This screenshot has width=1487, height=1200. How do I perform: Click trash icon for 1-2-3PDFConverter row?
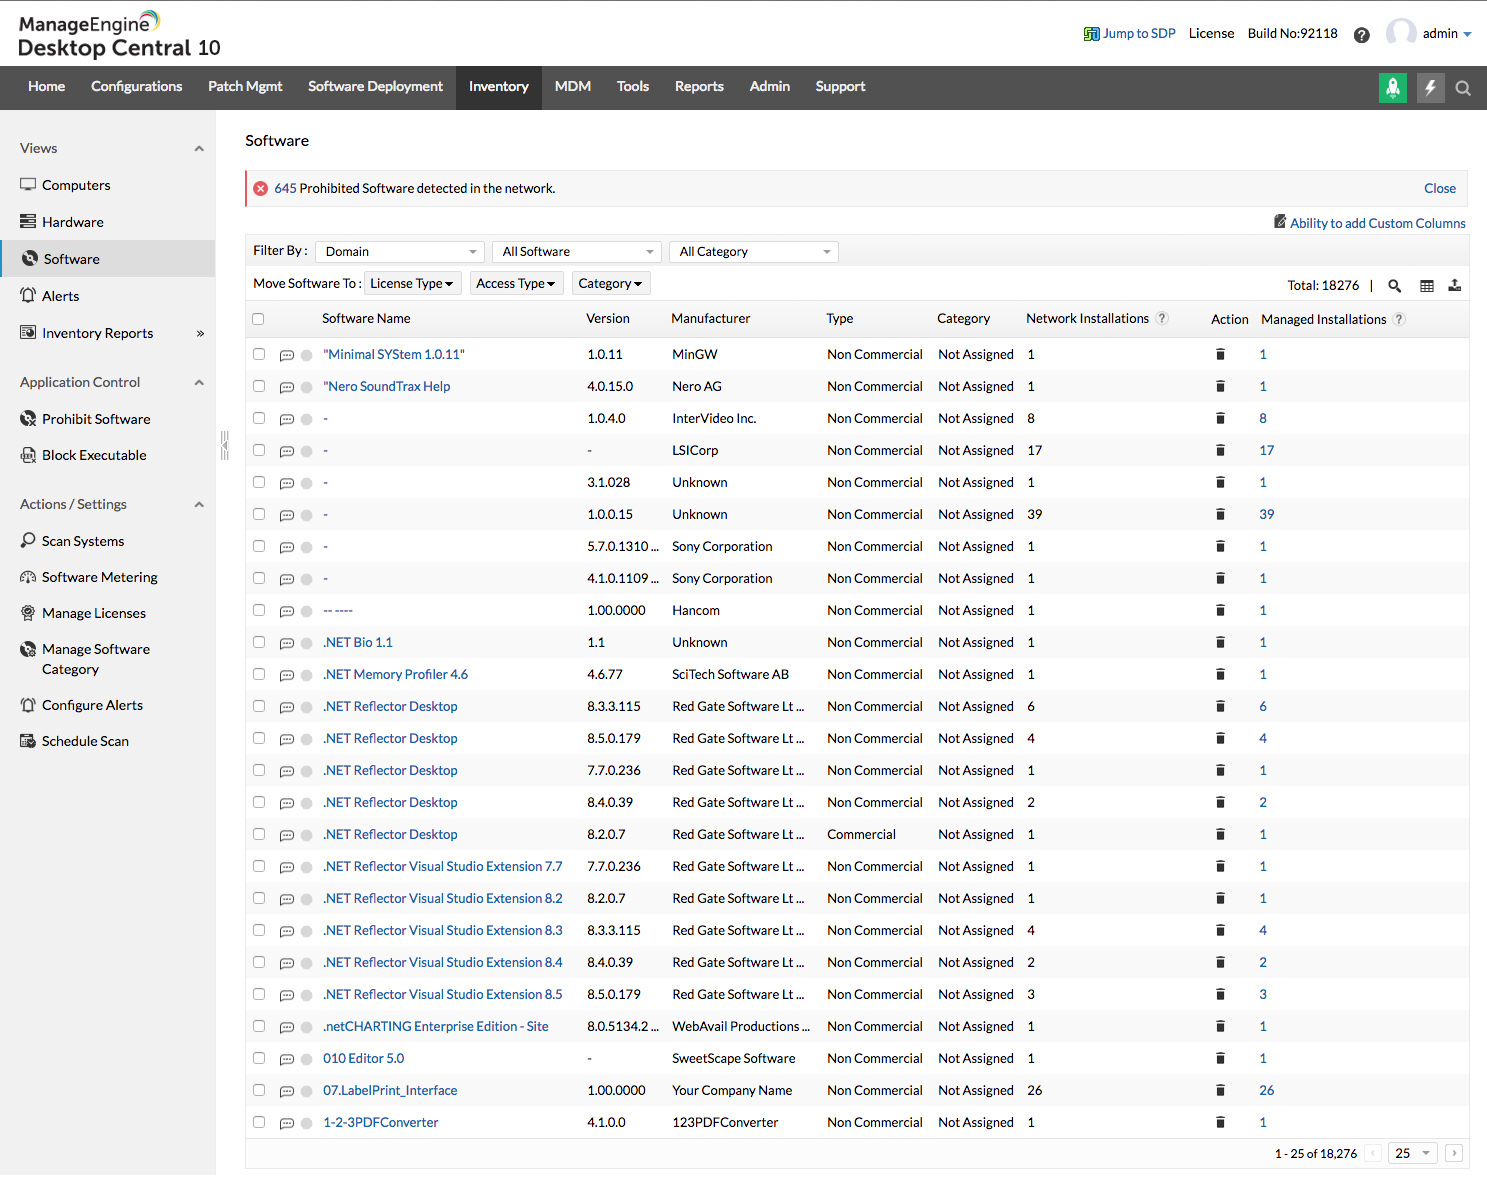1220,1122
